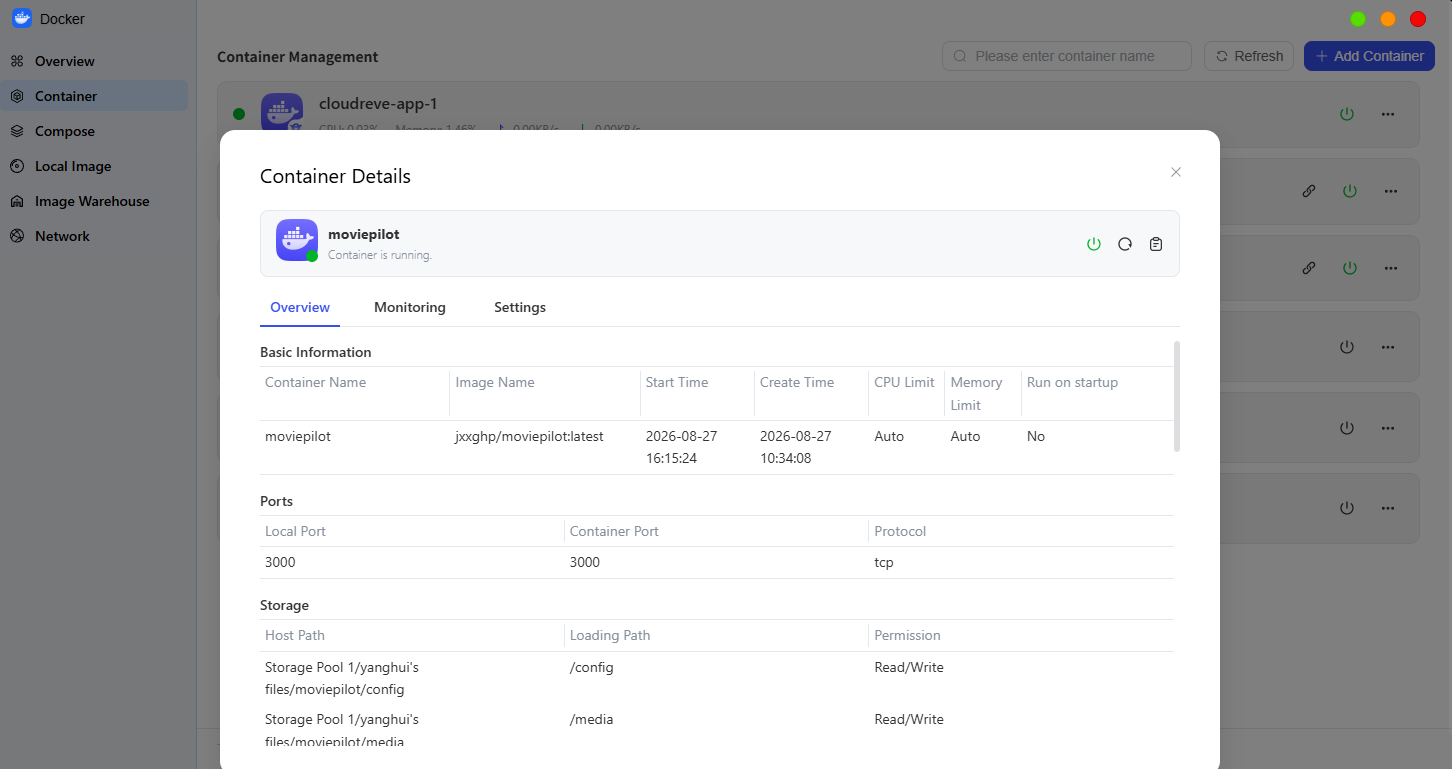Screen dimensions: 1452x769
Task: Select the Overview tab in Container Details
Action: coord(300,307)
